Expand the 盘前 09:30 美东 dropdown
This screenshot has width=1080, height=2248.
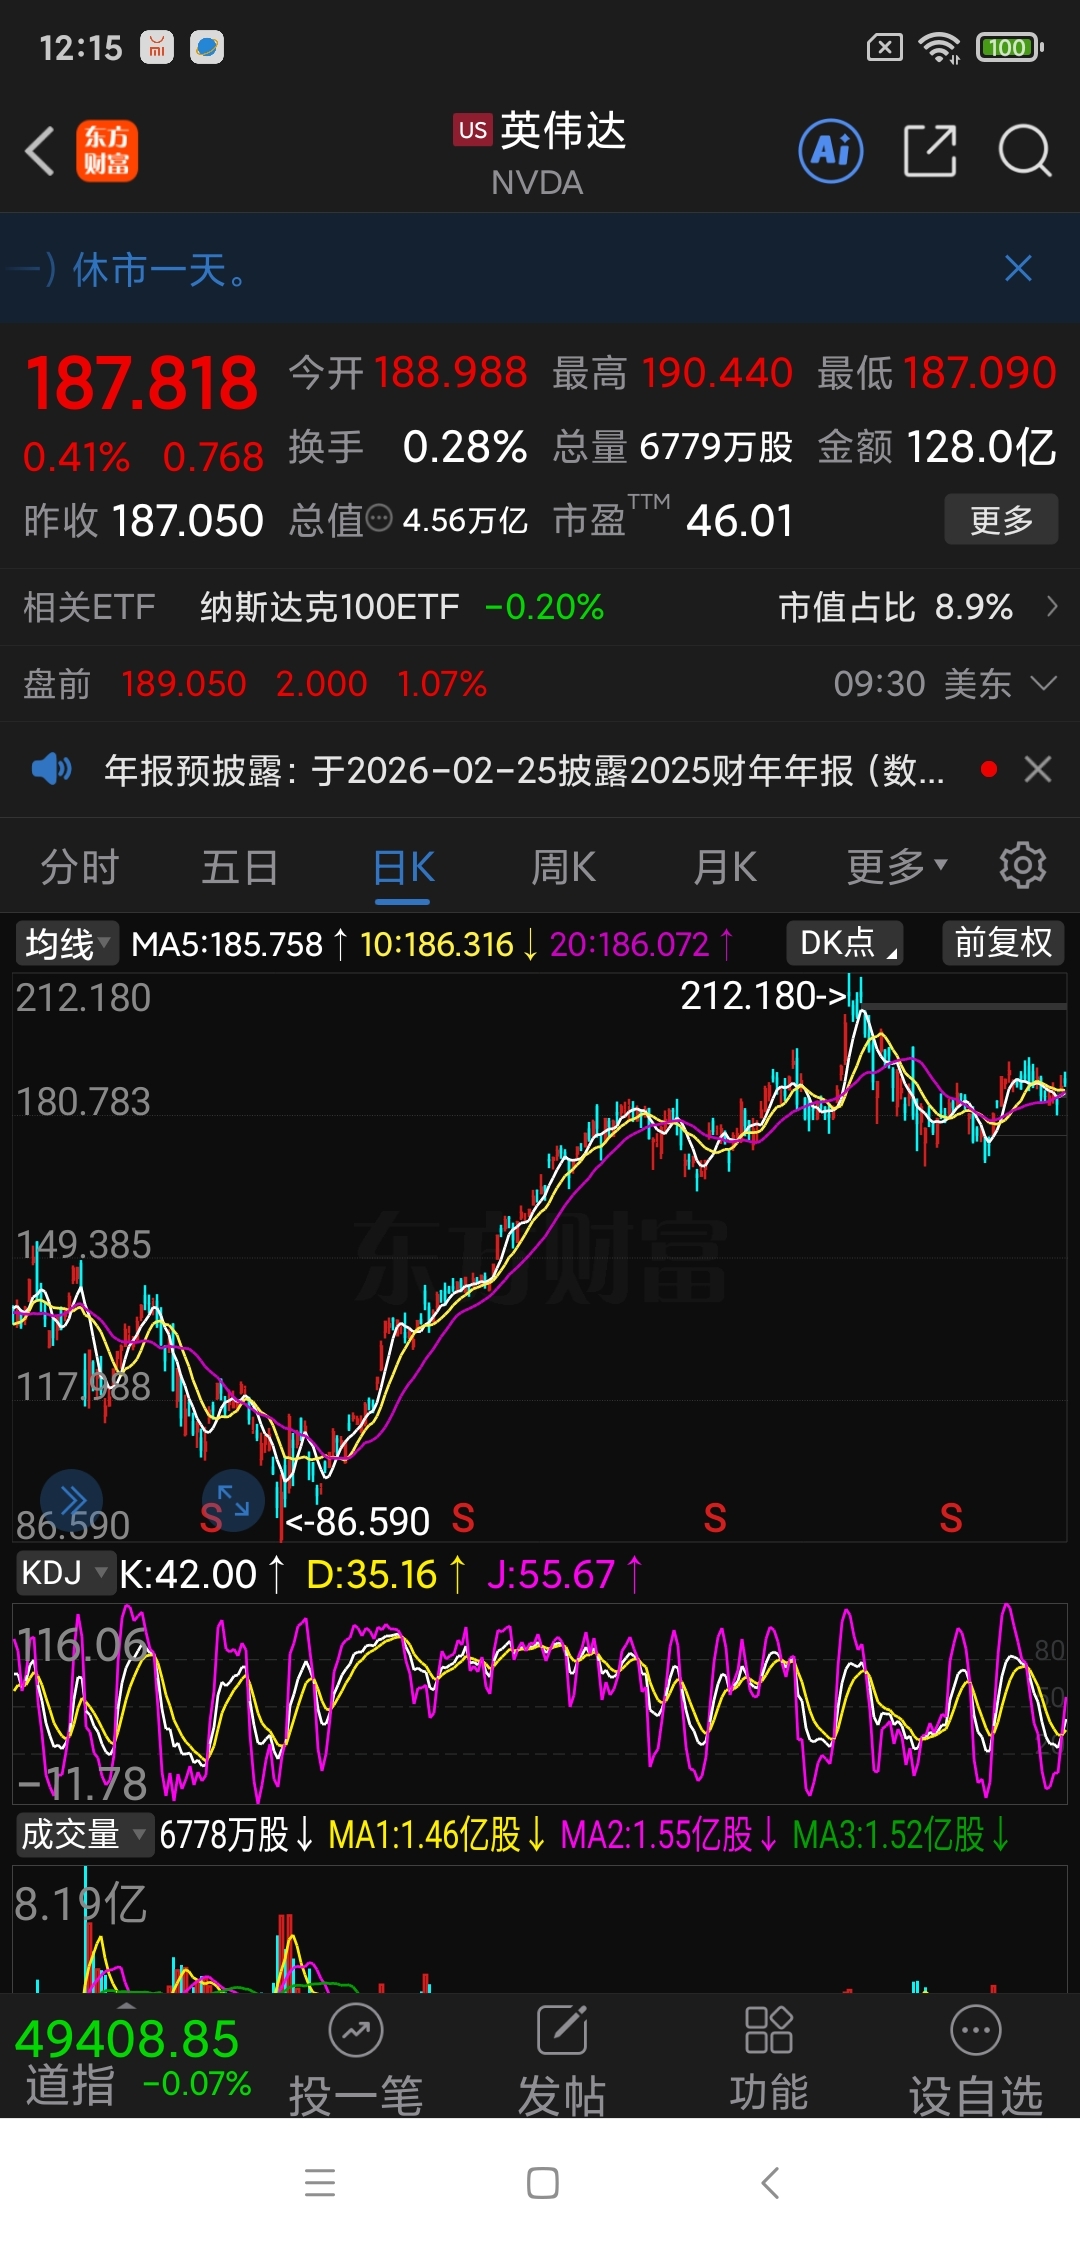pos(1043,683)
